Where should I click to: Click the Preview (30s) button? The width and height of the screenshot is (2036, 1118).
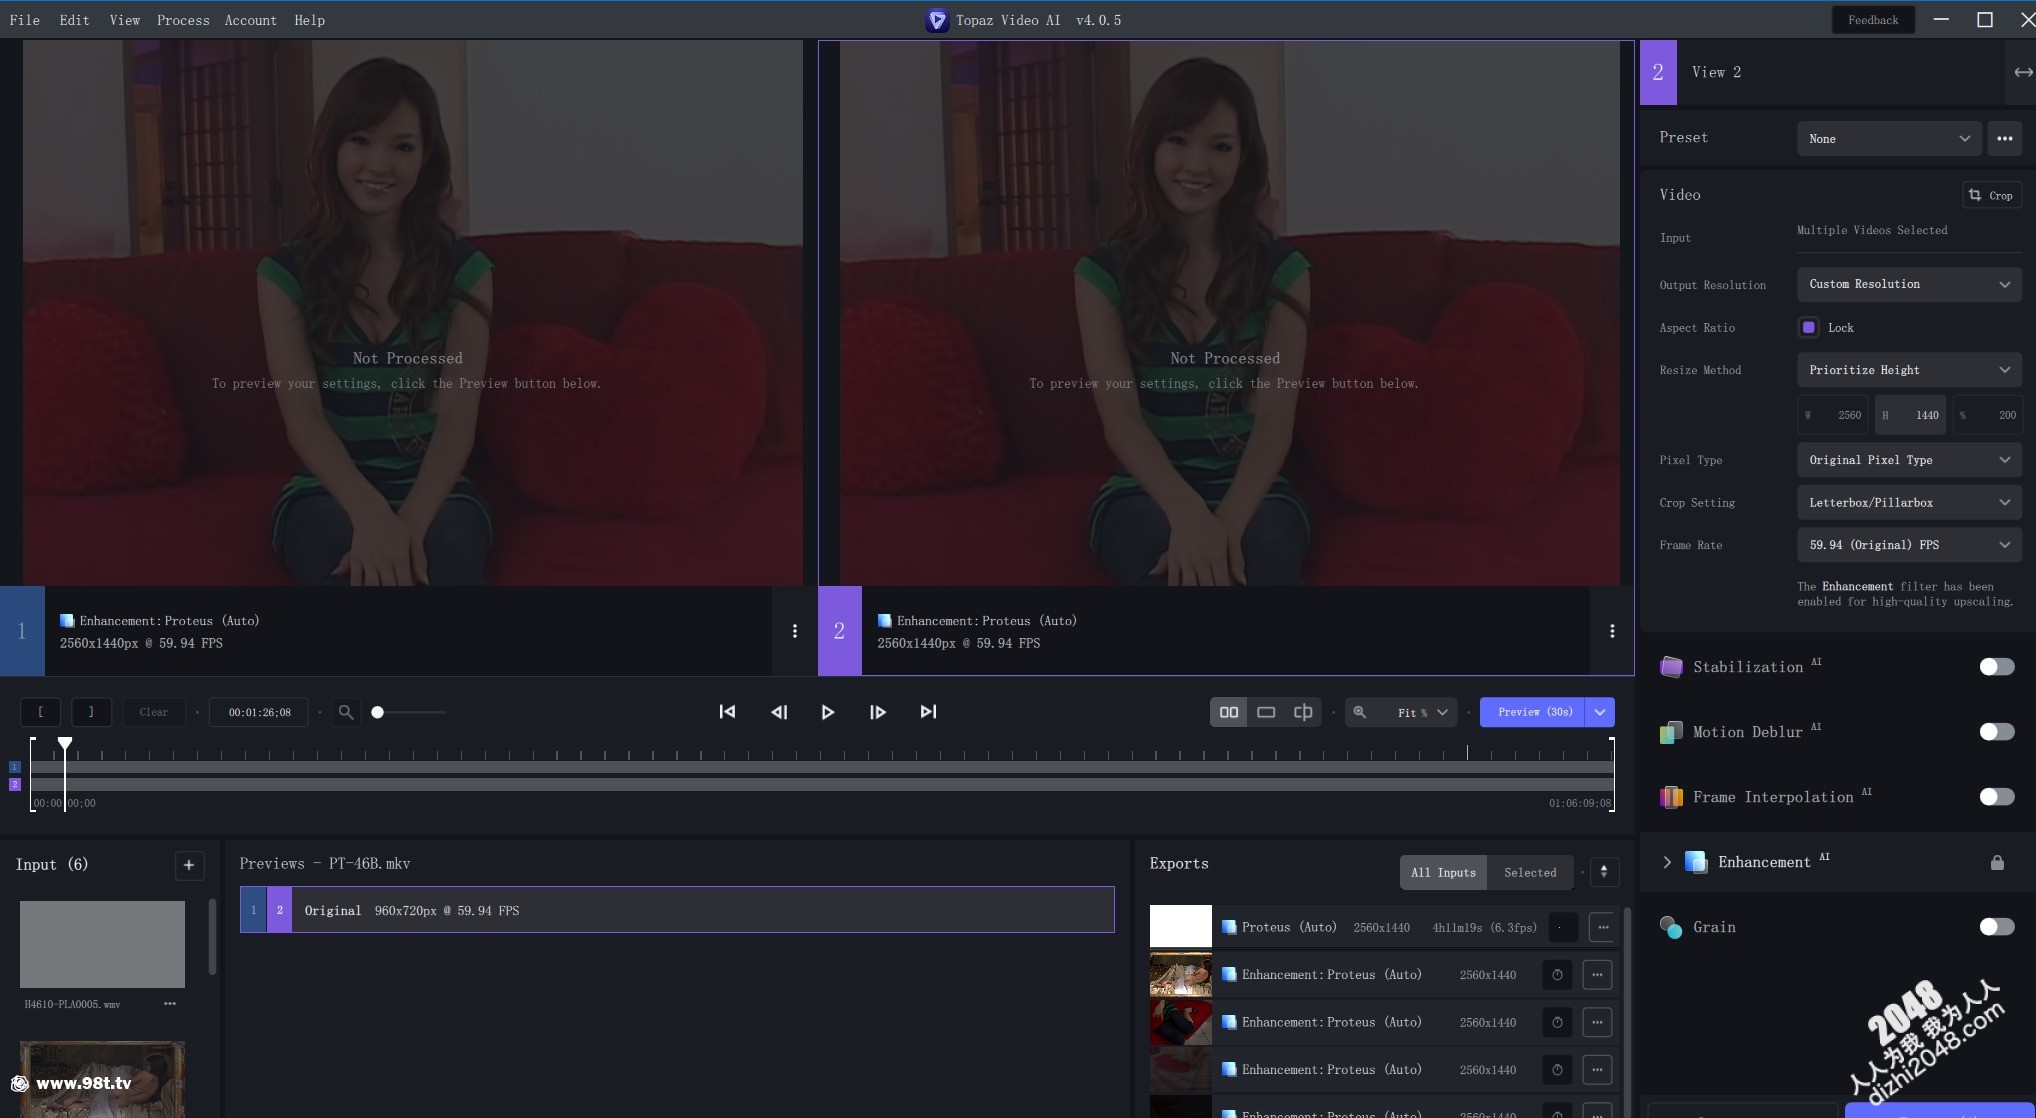(1534, 712)
